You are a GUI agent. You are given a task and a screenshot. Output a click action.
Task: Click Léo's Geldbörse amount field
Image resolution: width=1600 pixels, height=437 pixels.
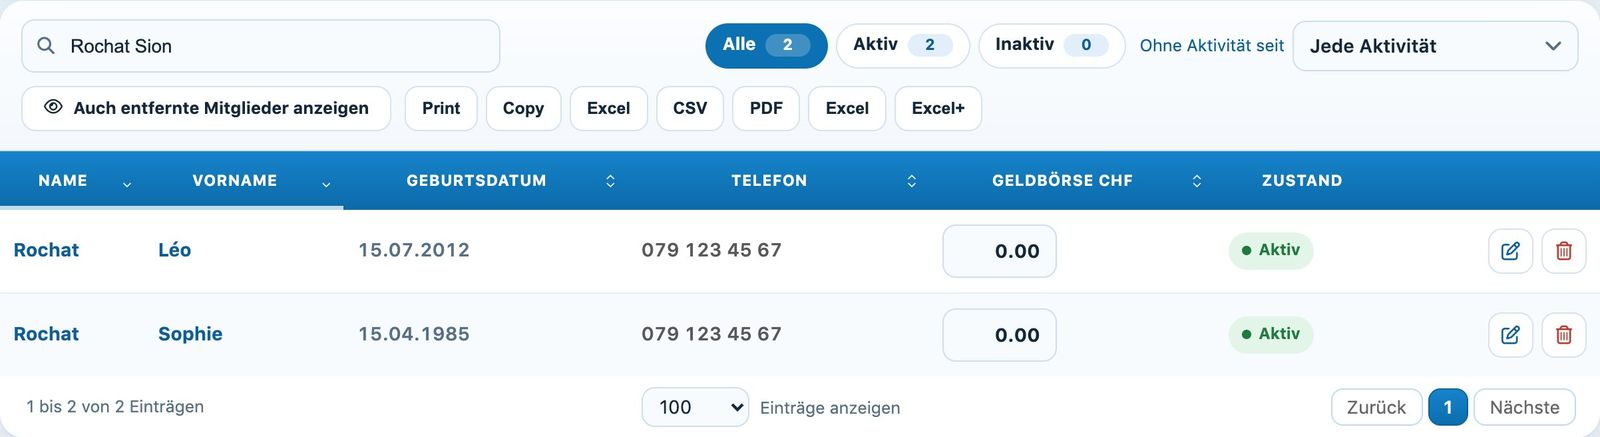(x=999, y=251)
